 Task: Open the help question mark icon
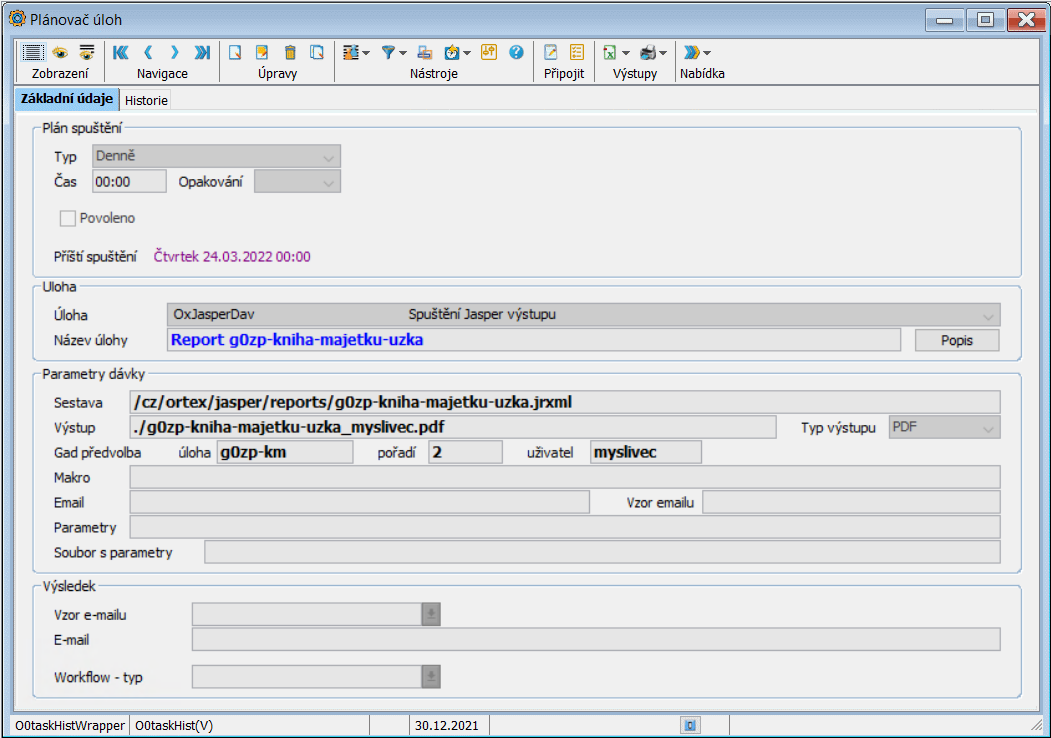516,53
